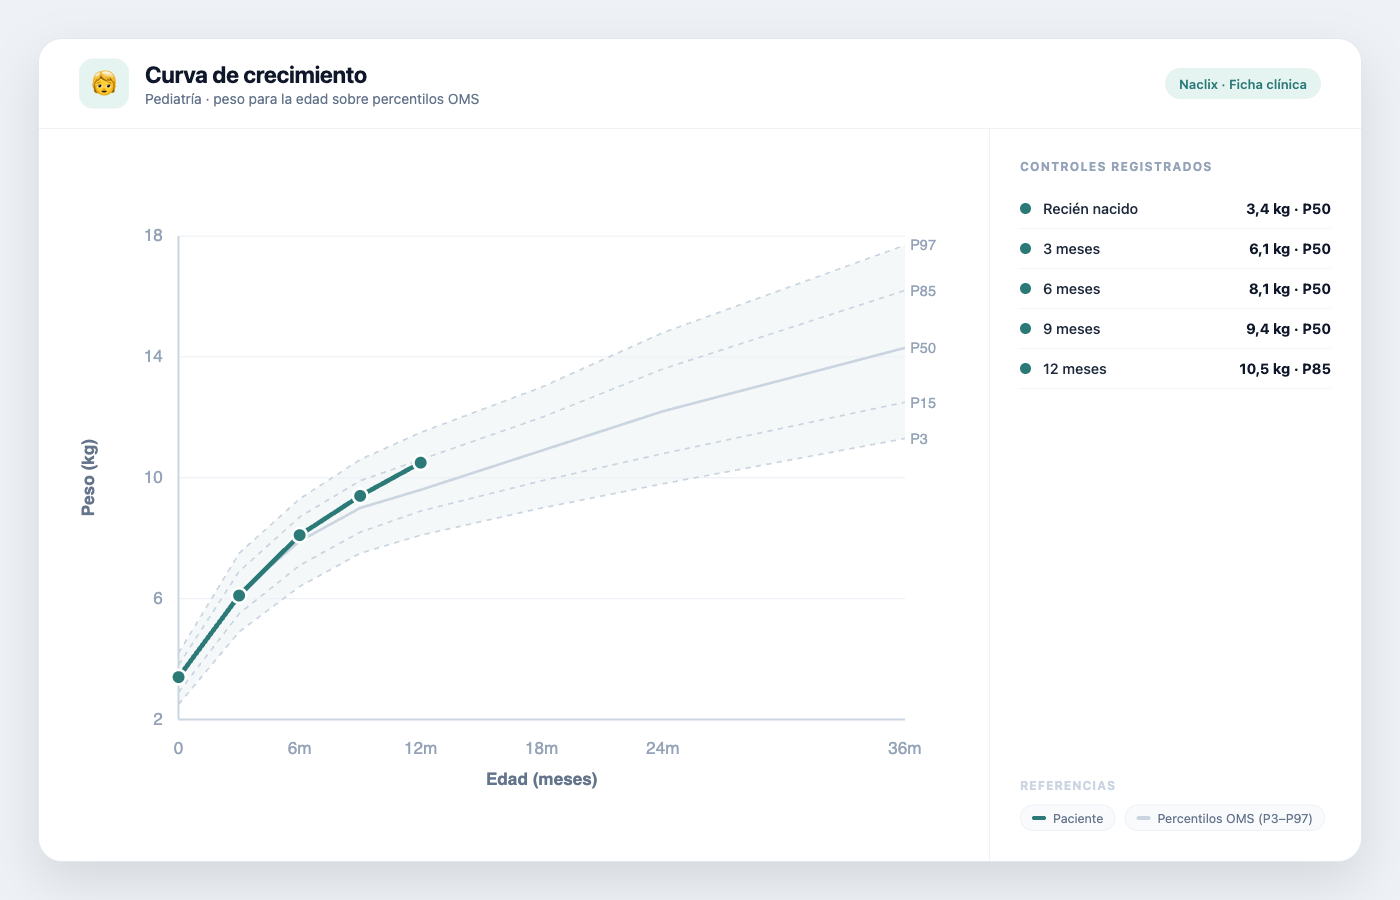Click the Curva de crecimiento title

point(256,75)
